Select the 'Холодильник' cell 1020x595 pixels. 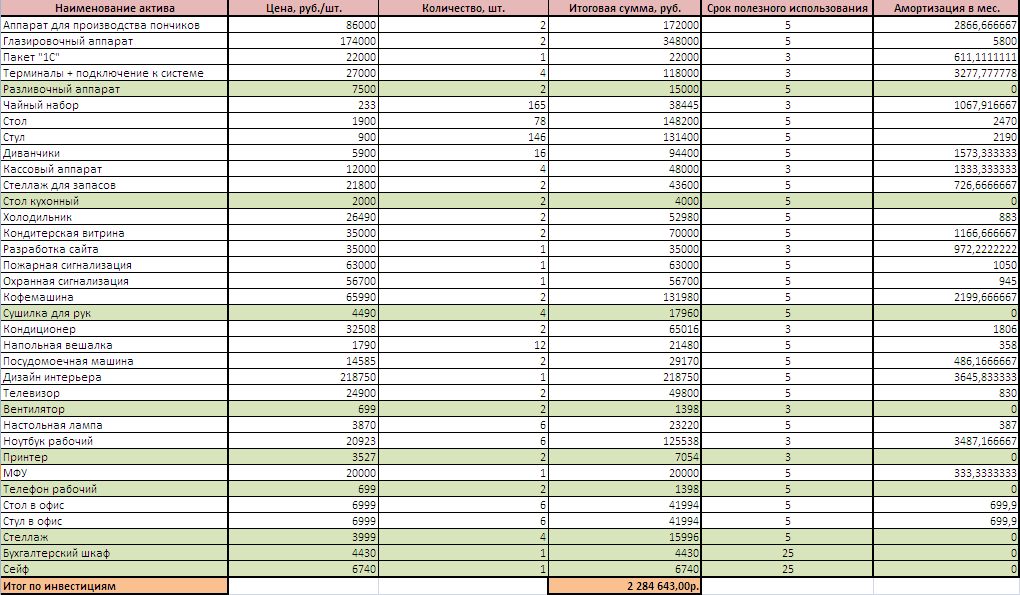click(x=114, y=217)
